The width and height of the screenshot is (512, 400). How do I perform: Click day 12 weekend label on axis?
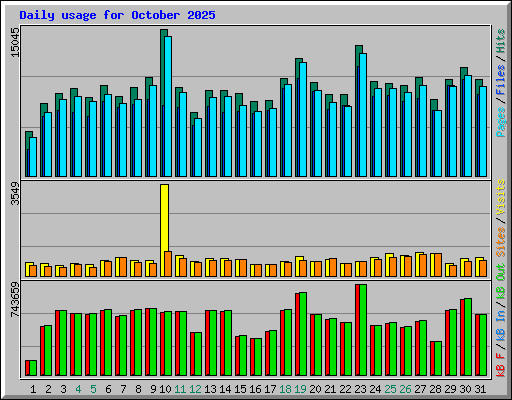pos(195,389)
